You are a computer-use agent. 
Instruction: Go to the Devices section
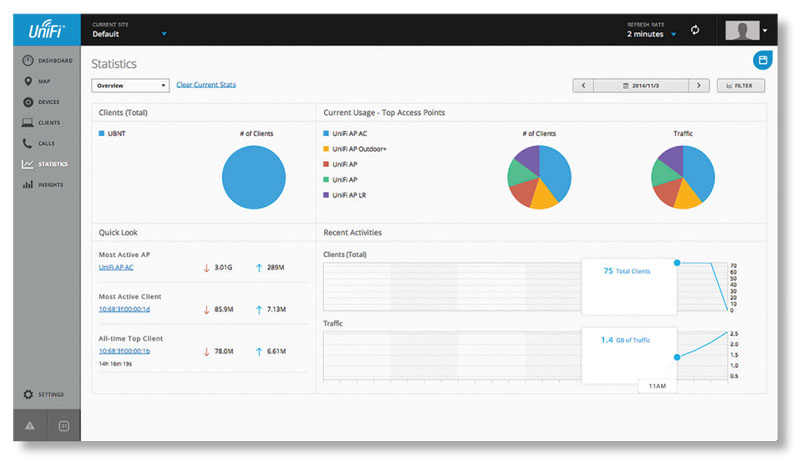tap(41, 102)
